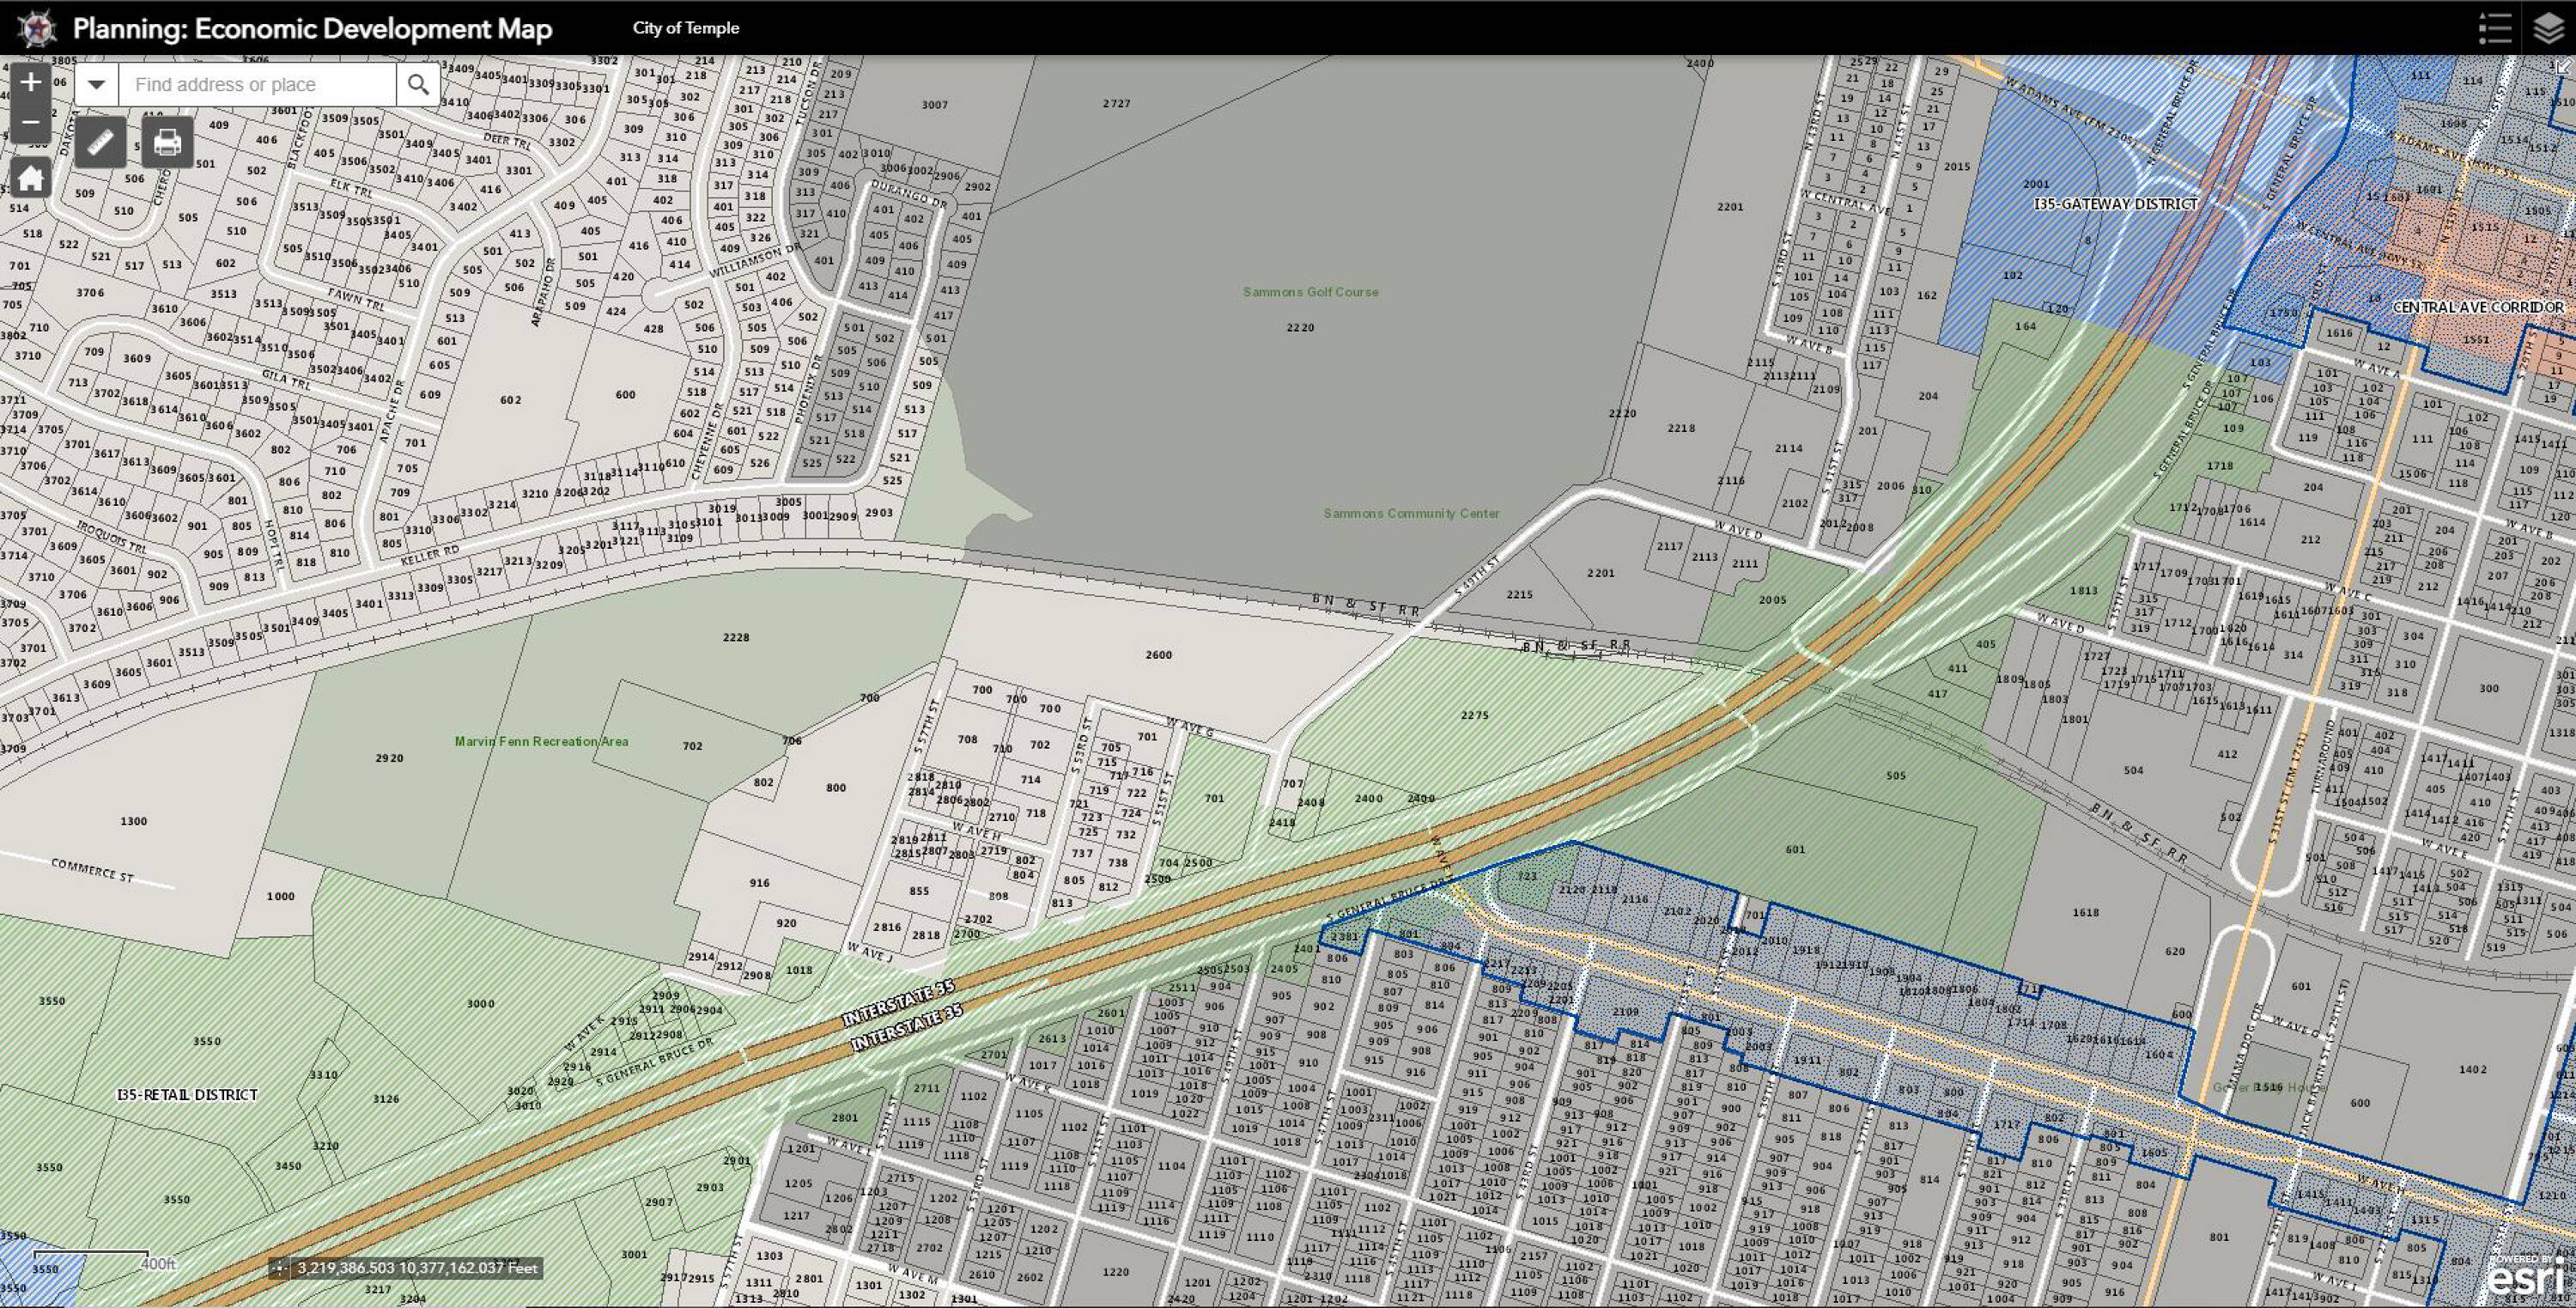Open the Print widget
The height and width of the screenshot is (1308, 2576).
click(x=167, y=143)
